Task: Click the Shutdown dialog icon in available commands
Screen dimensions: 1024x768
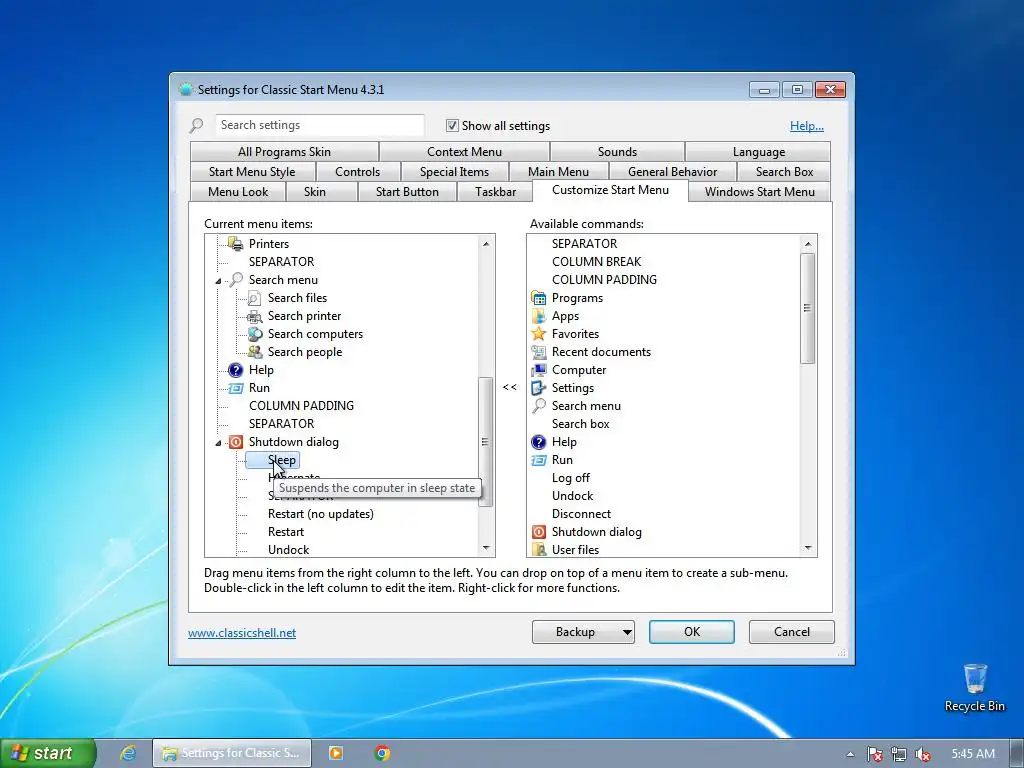Action: [x=539, y=532]
